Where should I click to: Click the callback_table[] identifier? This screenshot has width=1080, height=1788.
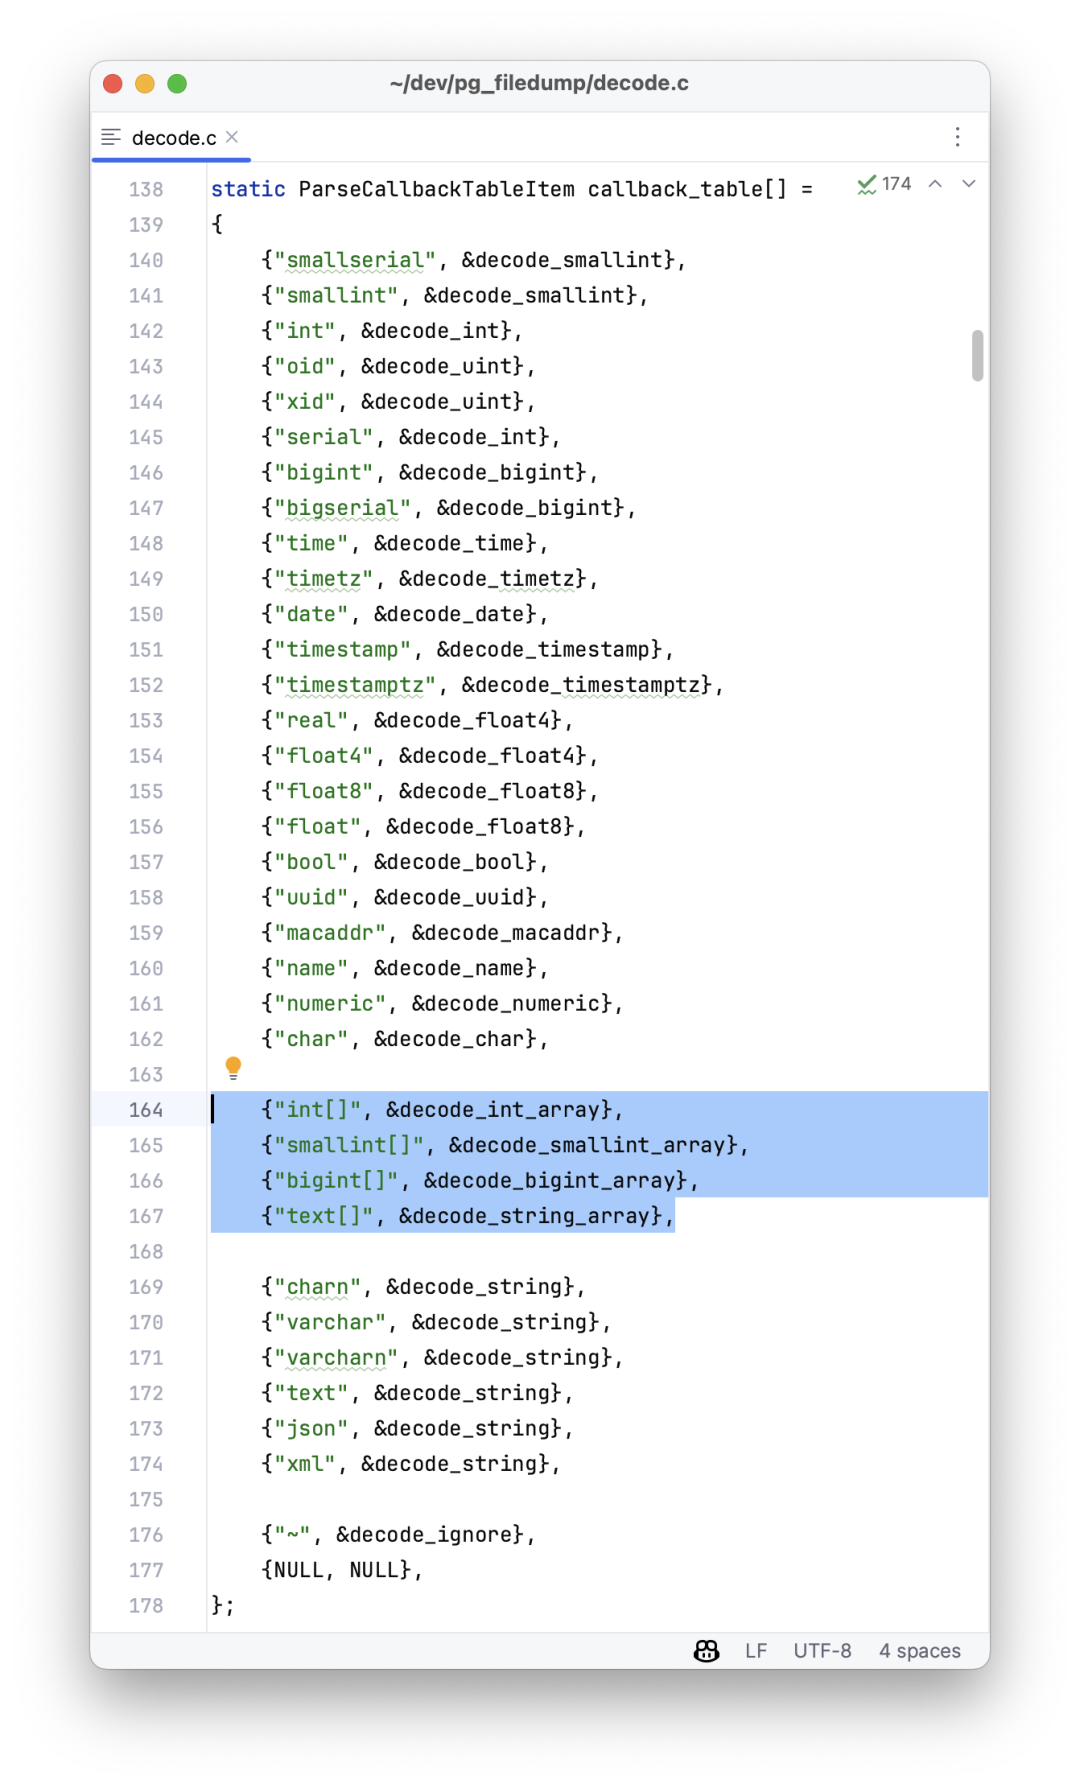tap(687, 189)
